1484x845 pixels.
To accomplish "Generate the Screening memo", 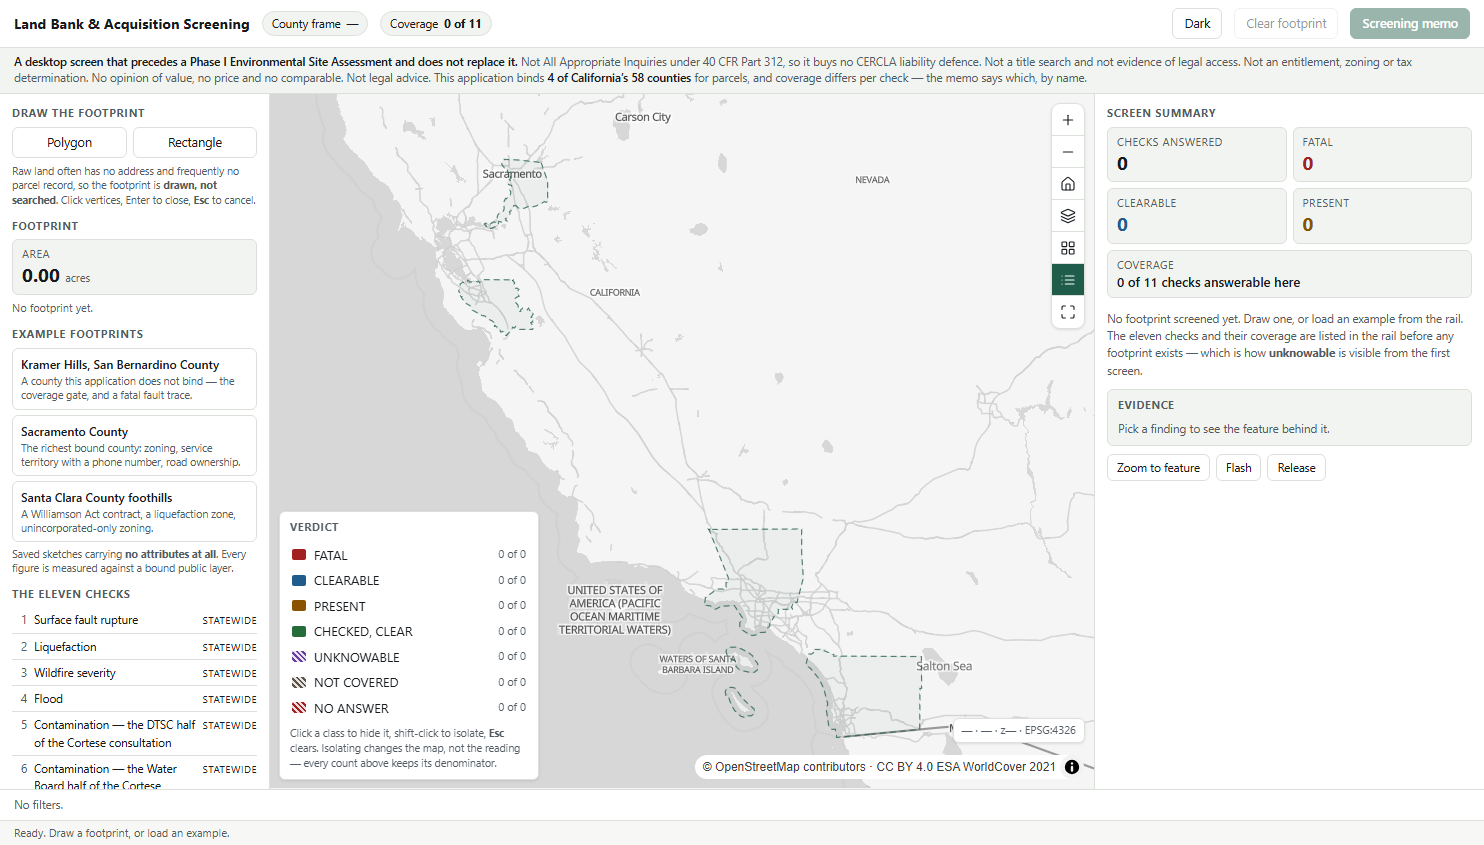I will pyautogui.click(x=1410, y=24).
